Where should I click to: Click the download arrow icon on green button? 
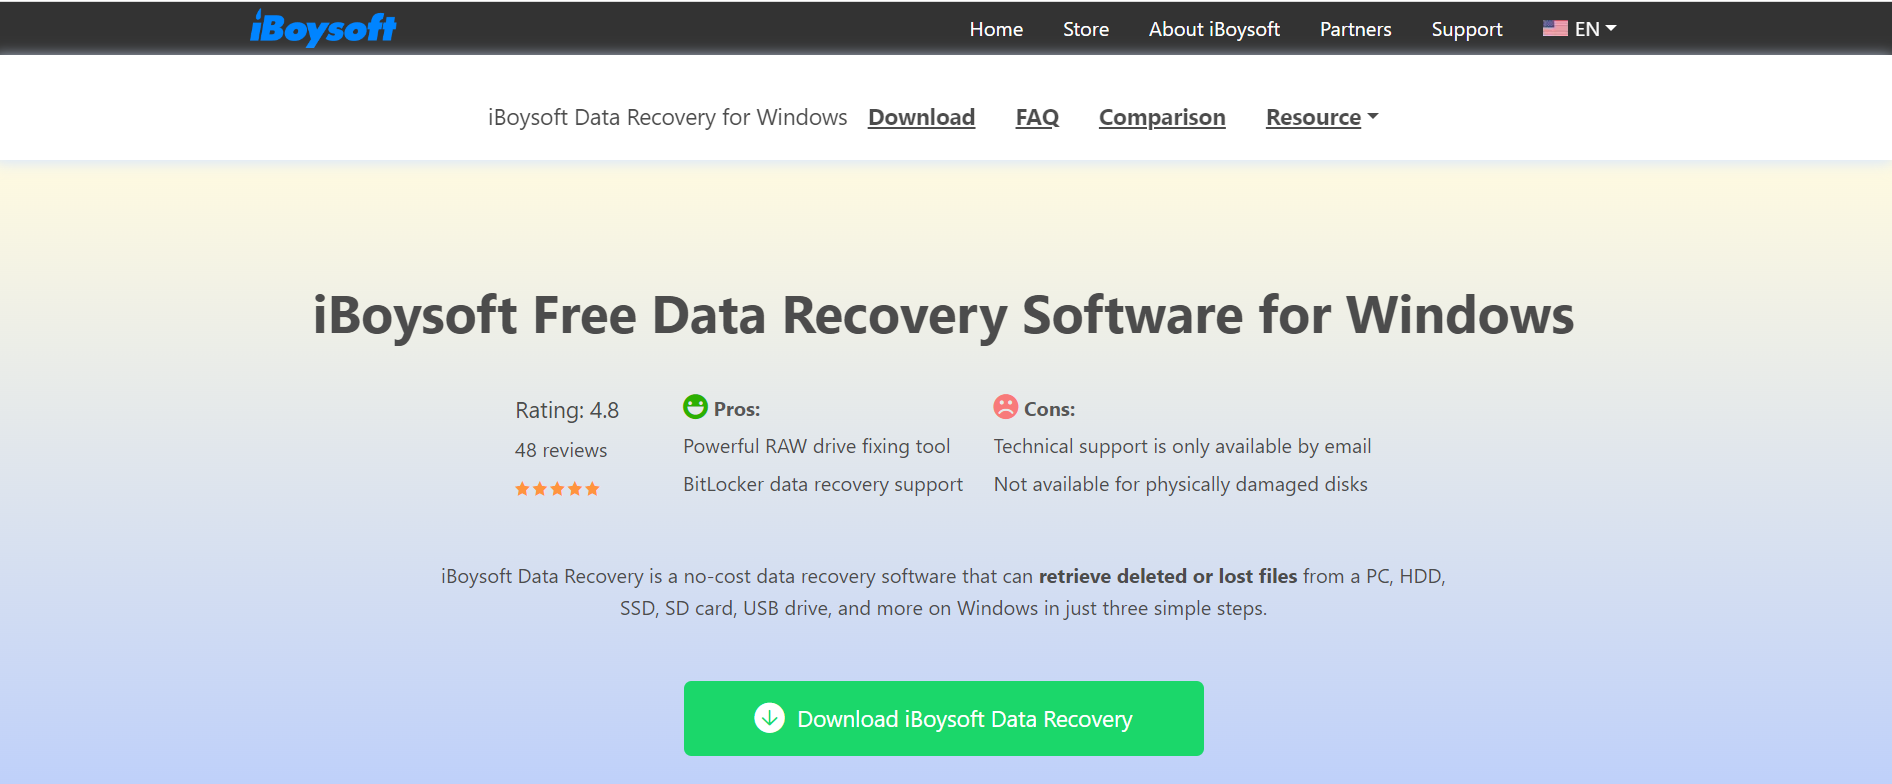(768, 718)
